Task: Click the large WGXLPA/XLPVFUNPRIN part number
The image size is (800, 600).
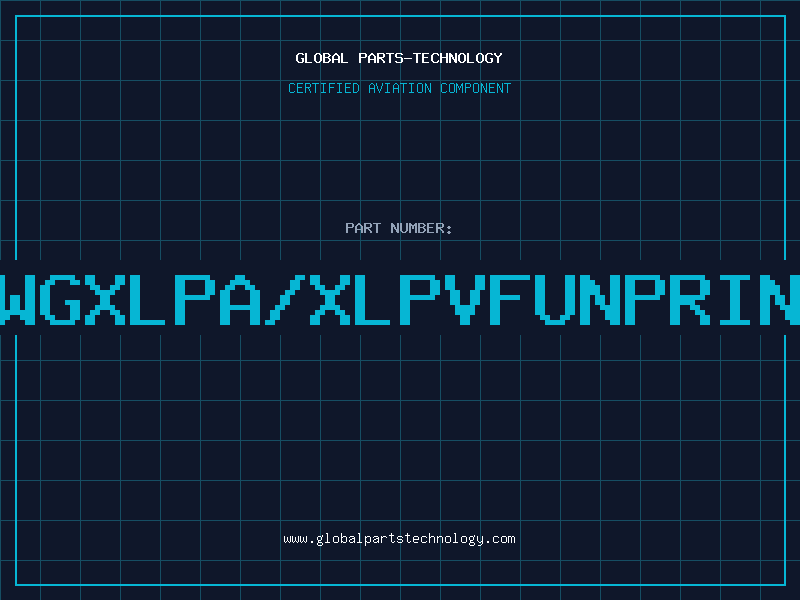Action: pos(400,299)
